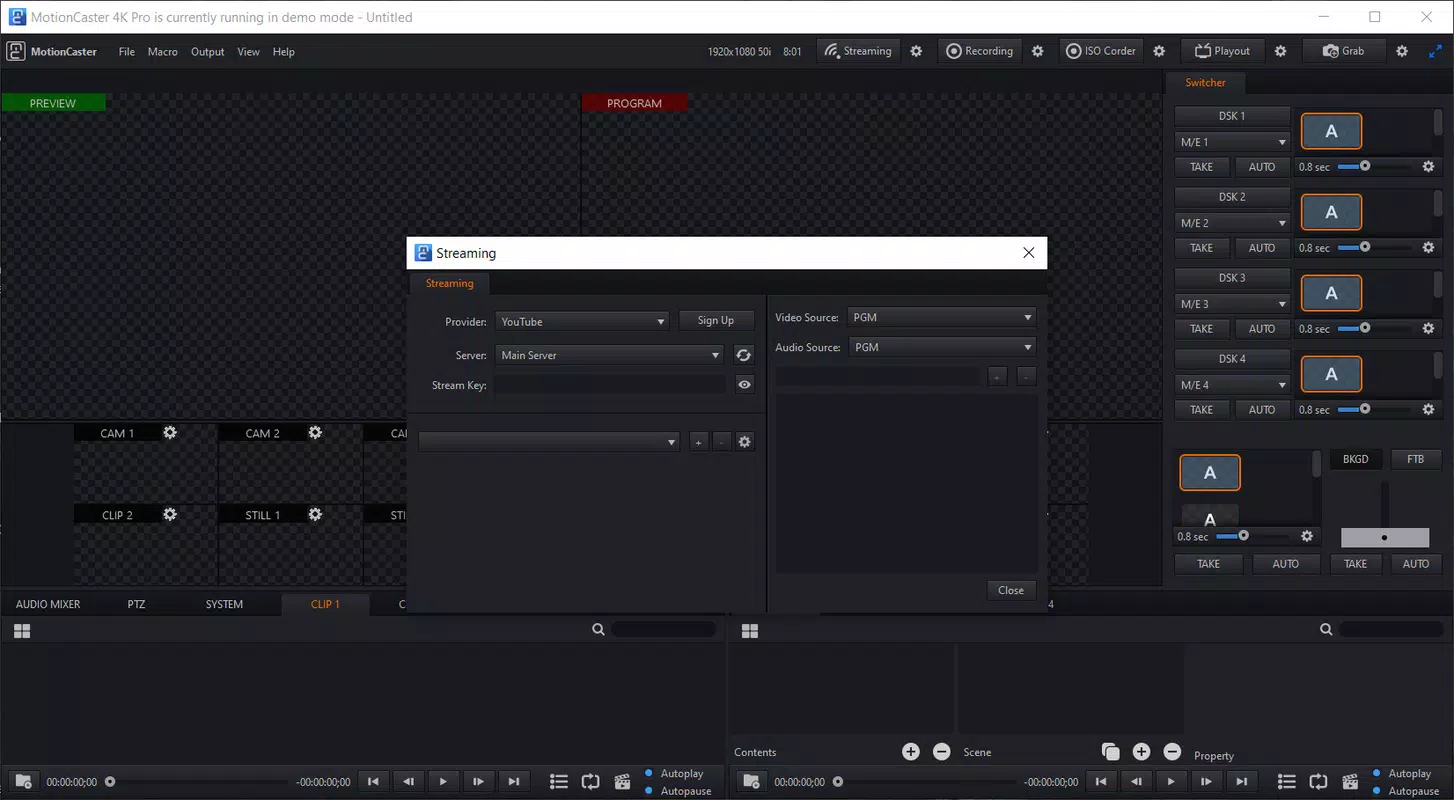1454x800 pixels.
Task: Toggle Autoplay in the CLIP 1 panel
Action: point(673,773)
